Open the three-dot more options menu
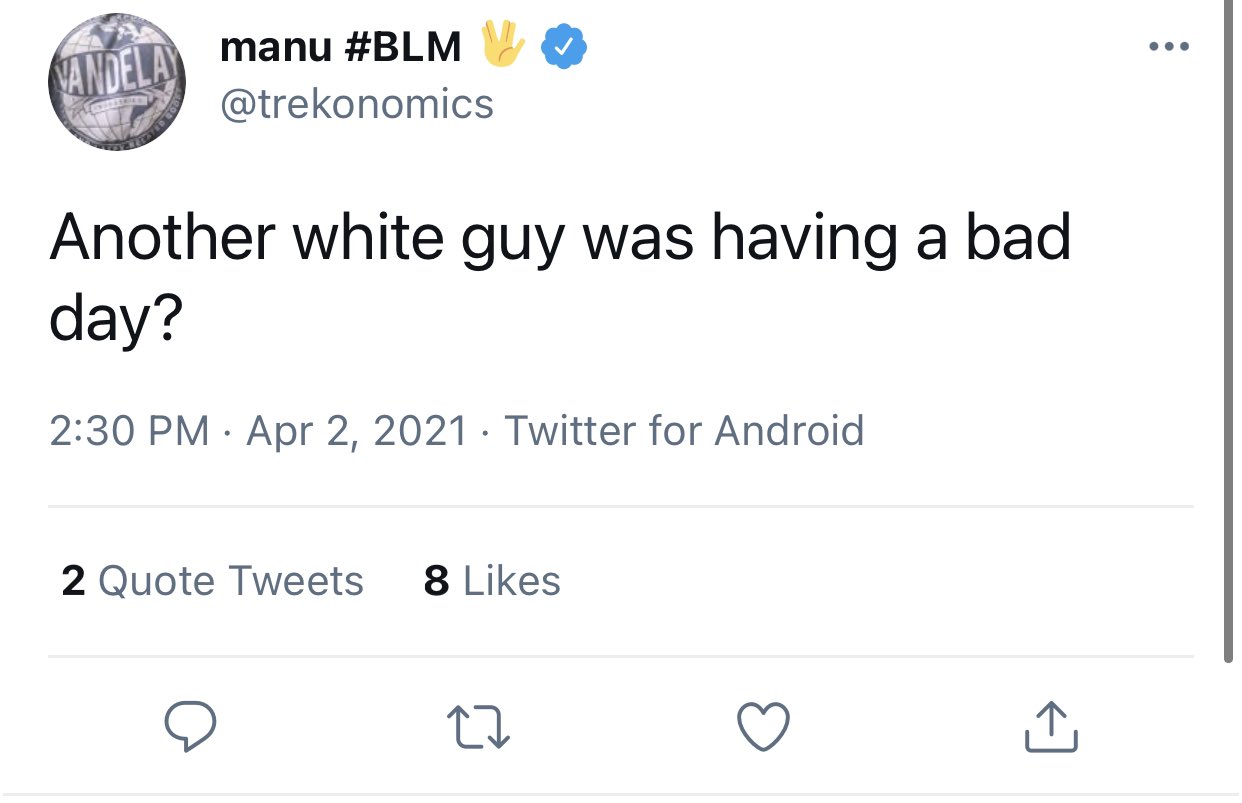This screenshot has width=1242, height=803. (x=1168, y=47)
